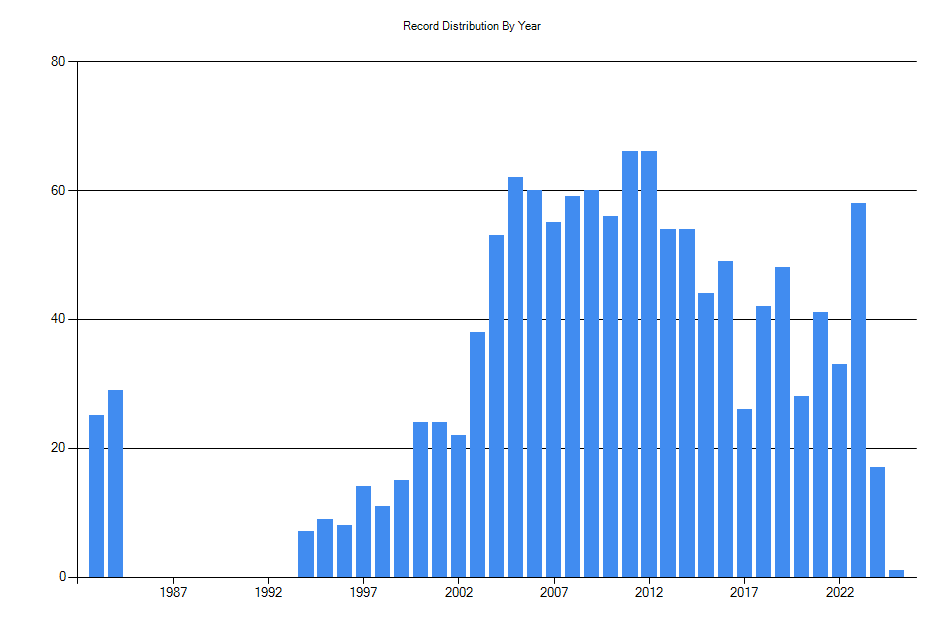Click the x-axis label 2022
Viewport: 945px width, 630px height.
pyautogui.click(x=840, y=593)
